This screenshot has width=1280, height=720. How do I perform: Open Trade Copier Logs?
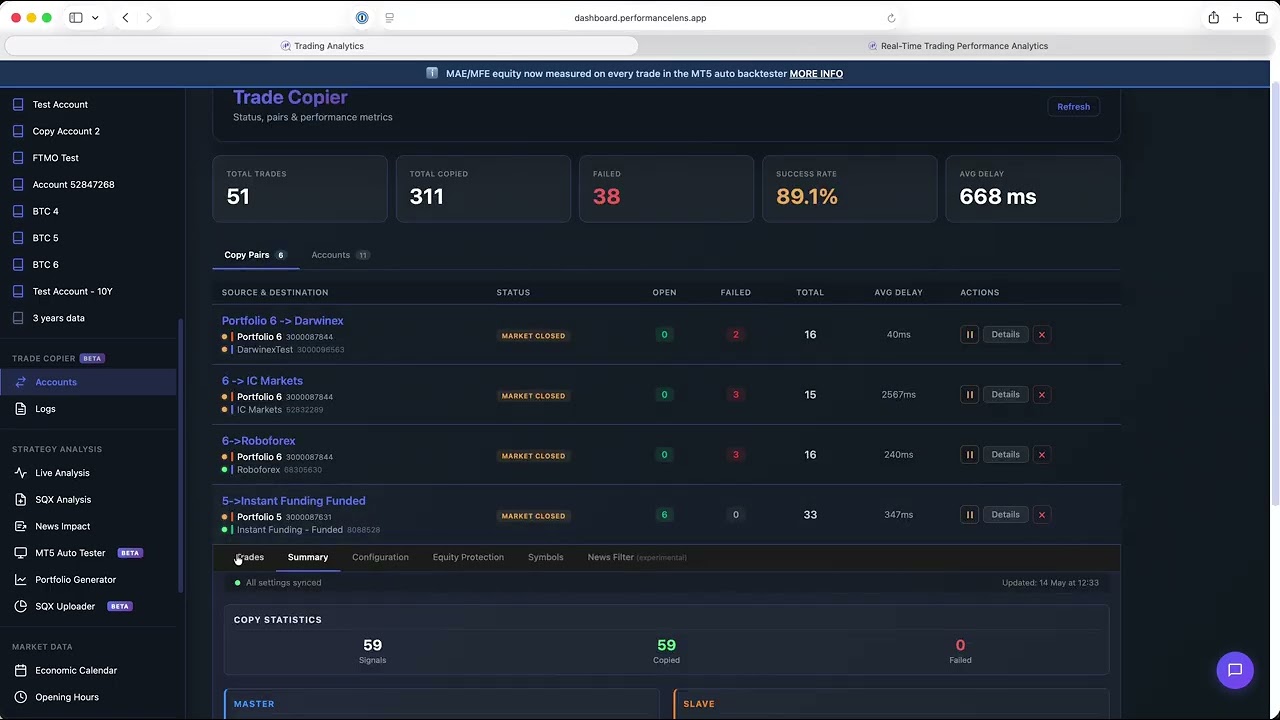[x=45, y=409]
